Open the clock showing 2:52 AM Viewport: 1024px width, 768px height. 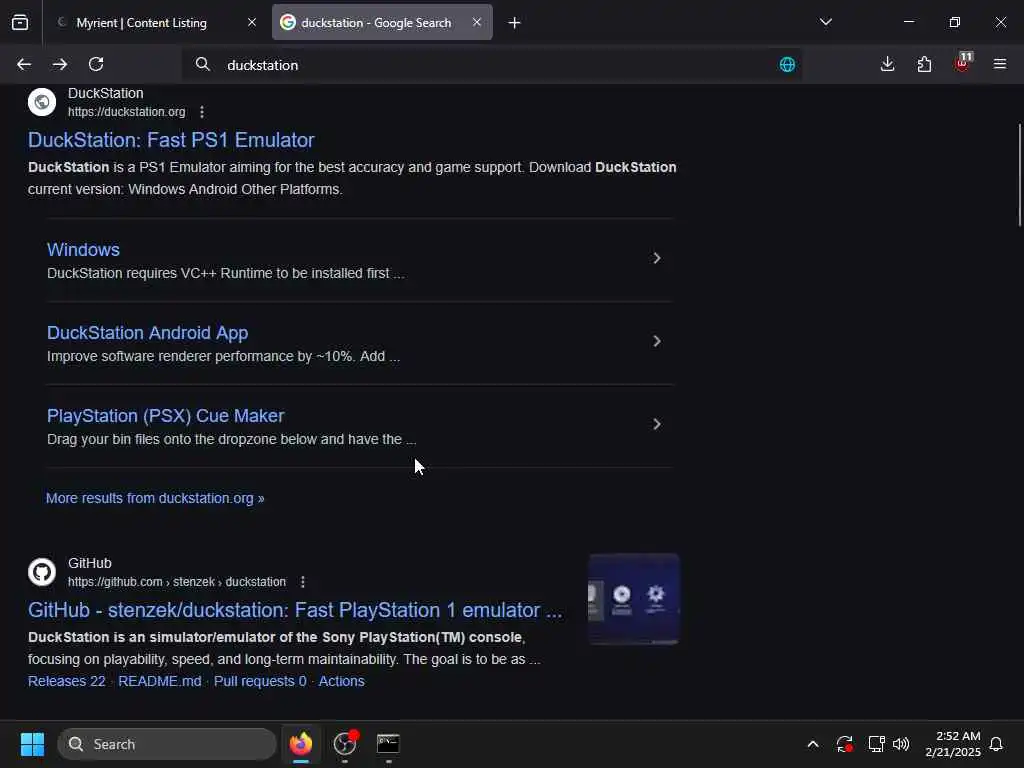pos(953,744)
